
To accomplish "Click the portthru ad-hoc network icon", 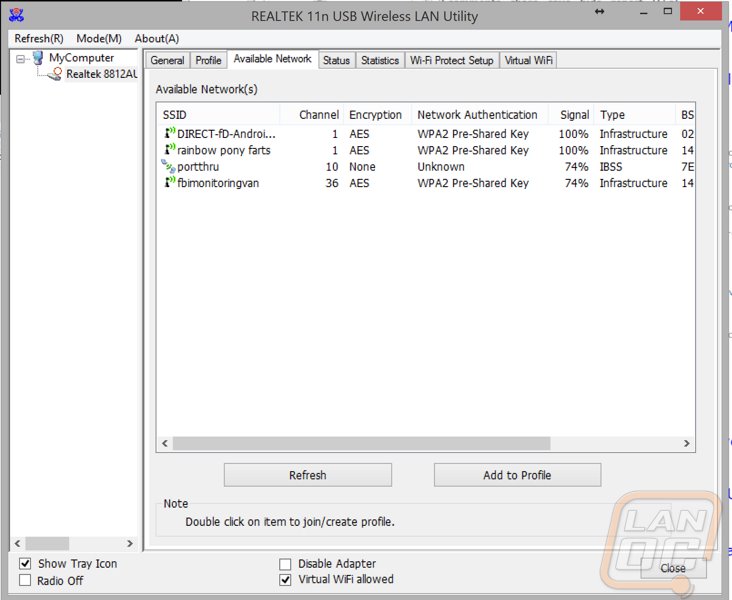I will click(169, 166).
